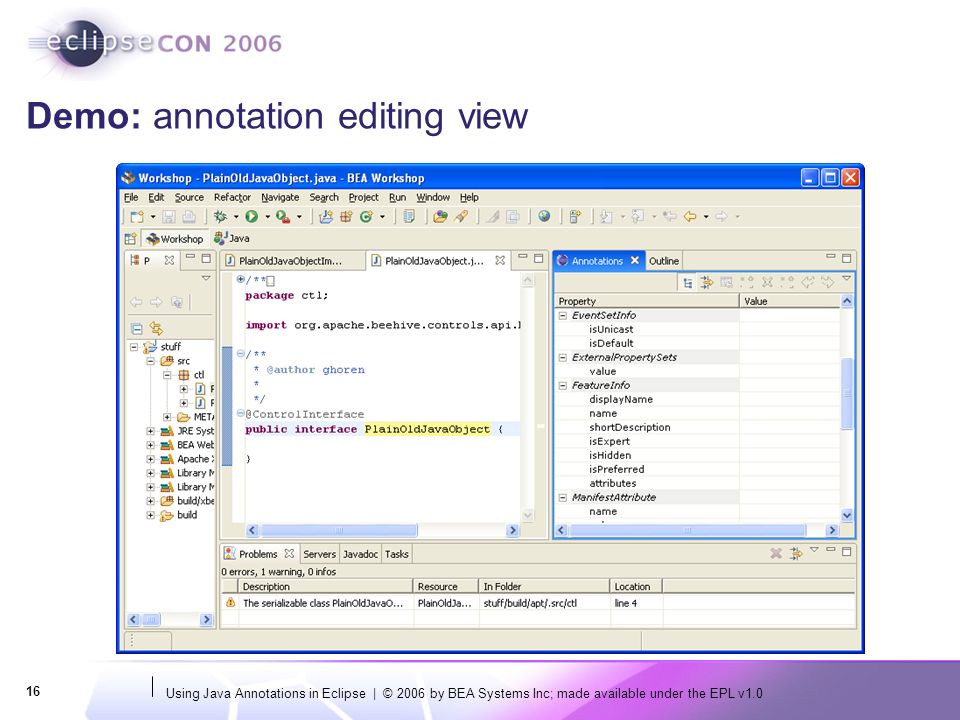Viewport: 960px width, 720px height.
Task: Click Annotations vertical scrollbar down arrow
Action: pos(847,516)
